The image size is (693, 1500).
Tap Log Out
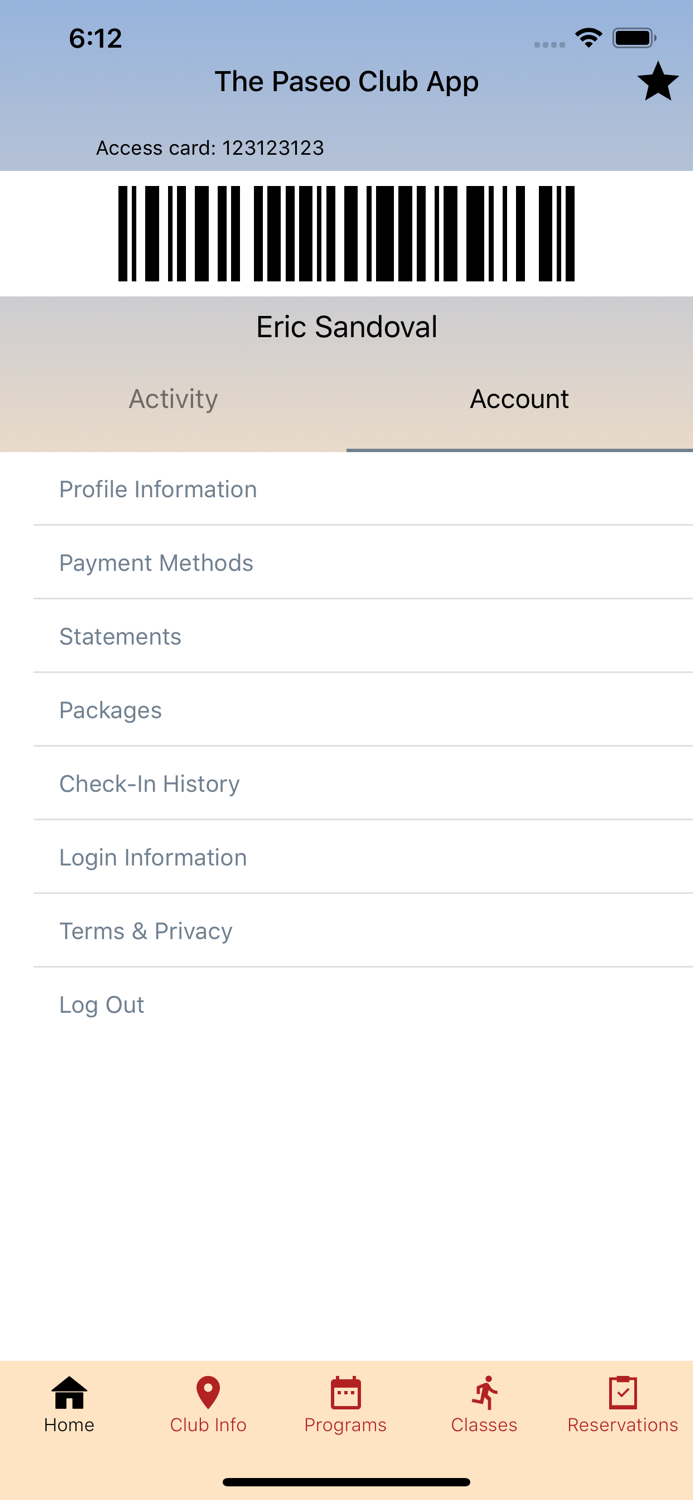click(101, 1004)
